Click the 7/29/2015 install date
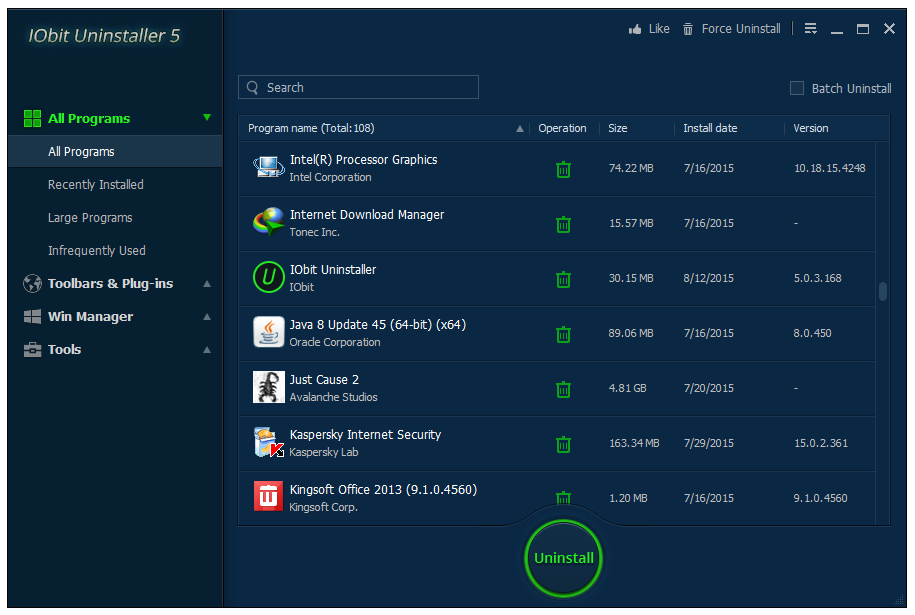 708,443
